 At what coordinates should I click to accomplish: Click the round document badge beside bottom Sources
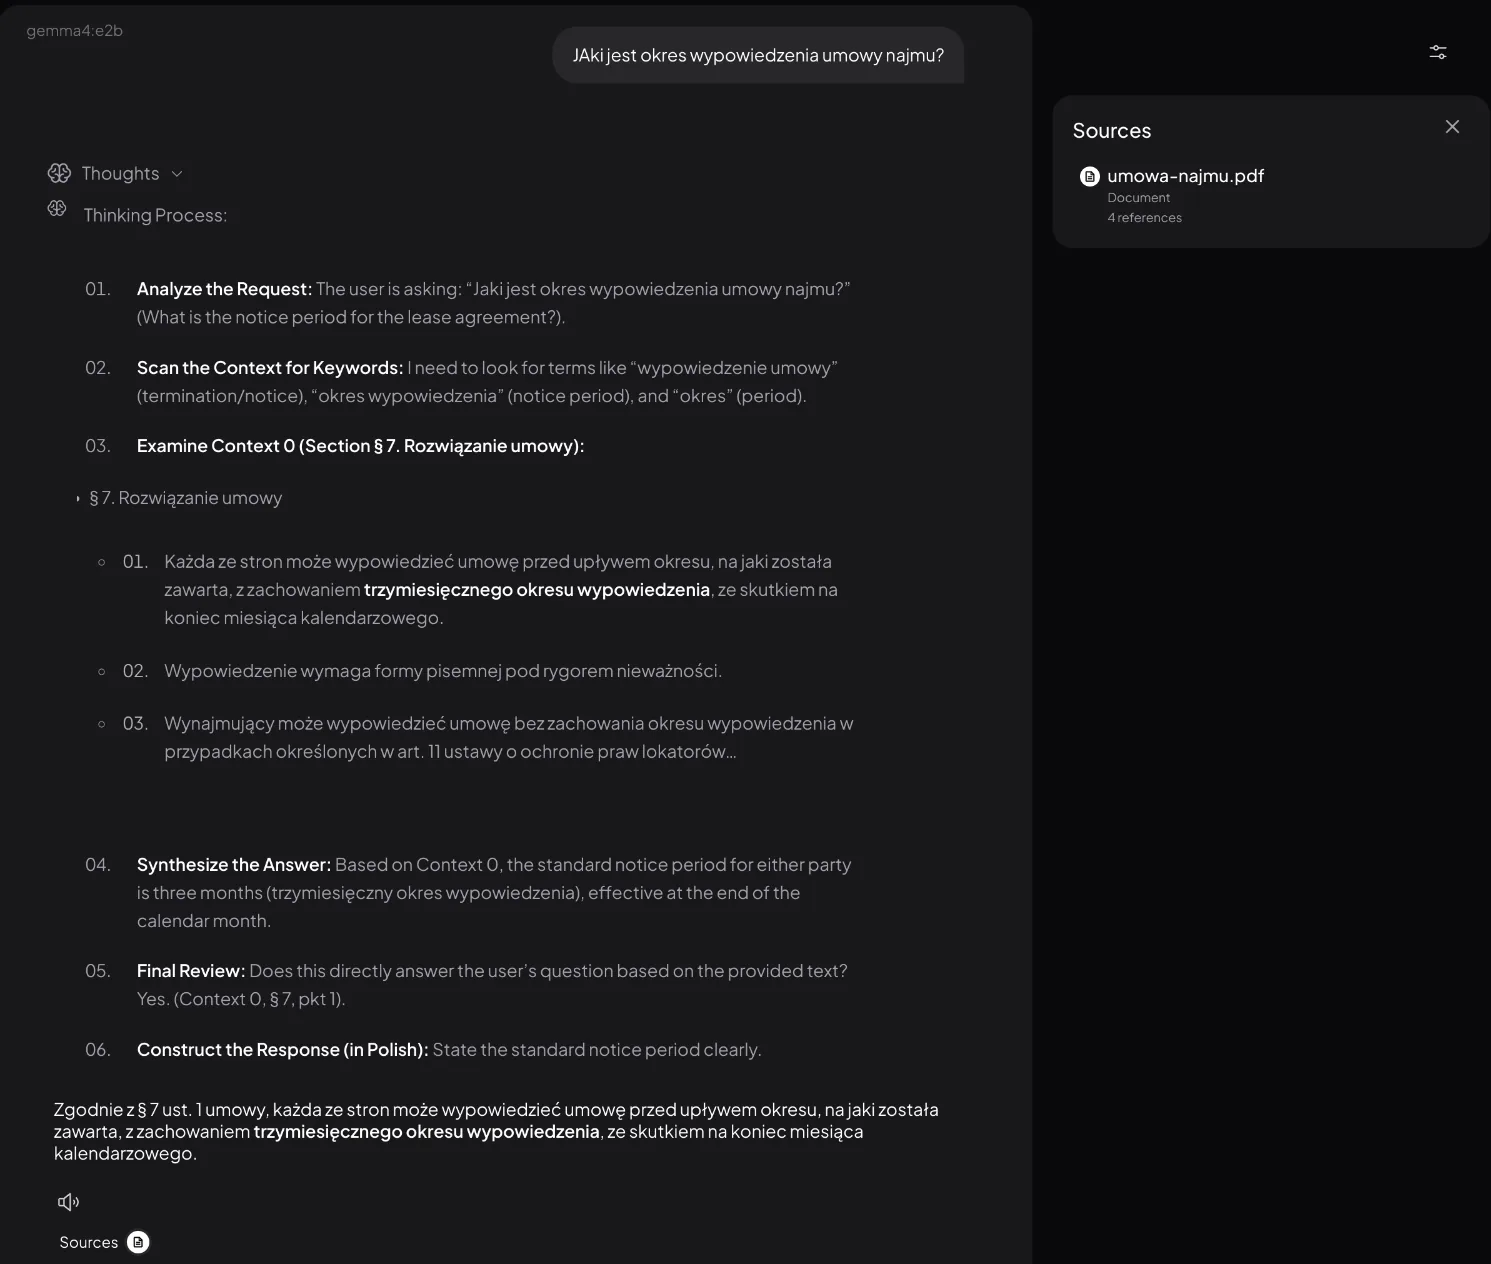(x=138, y=1242)
